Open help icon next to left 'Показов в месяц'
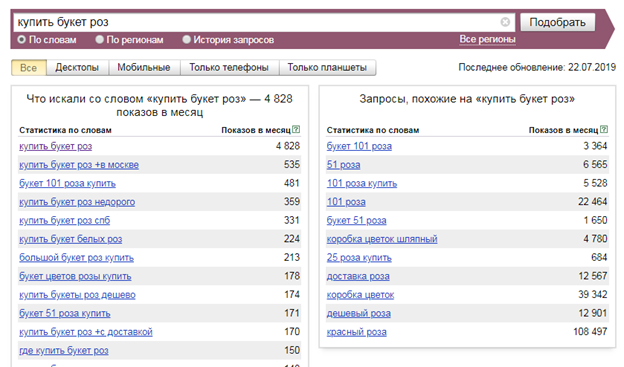The height and width of the screenshot is (367, 624). 296,129
